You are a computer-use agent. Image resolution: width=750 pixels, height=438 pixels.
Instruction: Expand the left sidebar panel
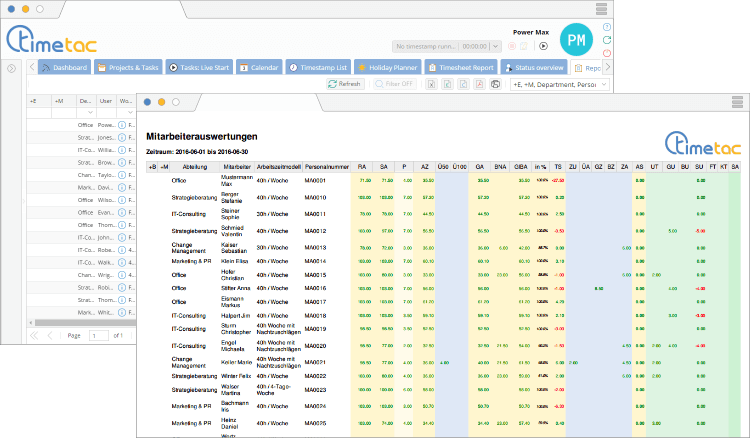coord(11,68)
